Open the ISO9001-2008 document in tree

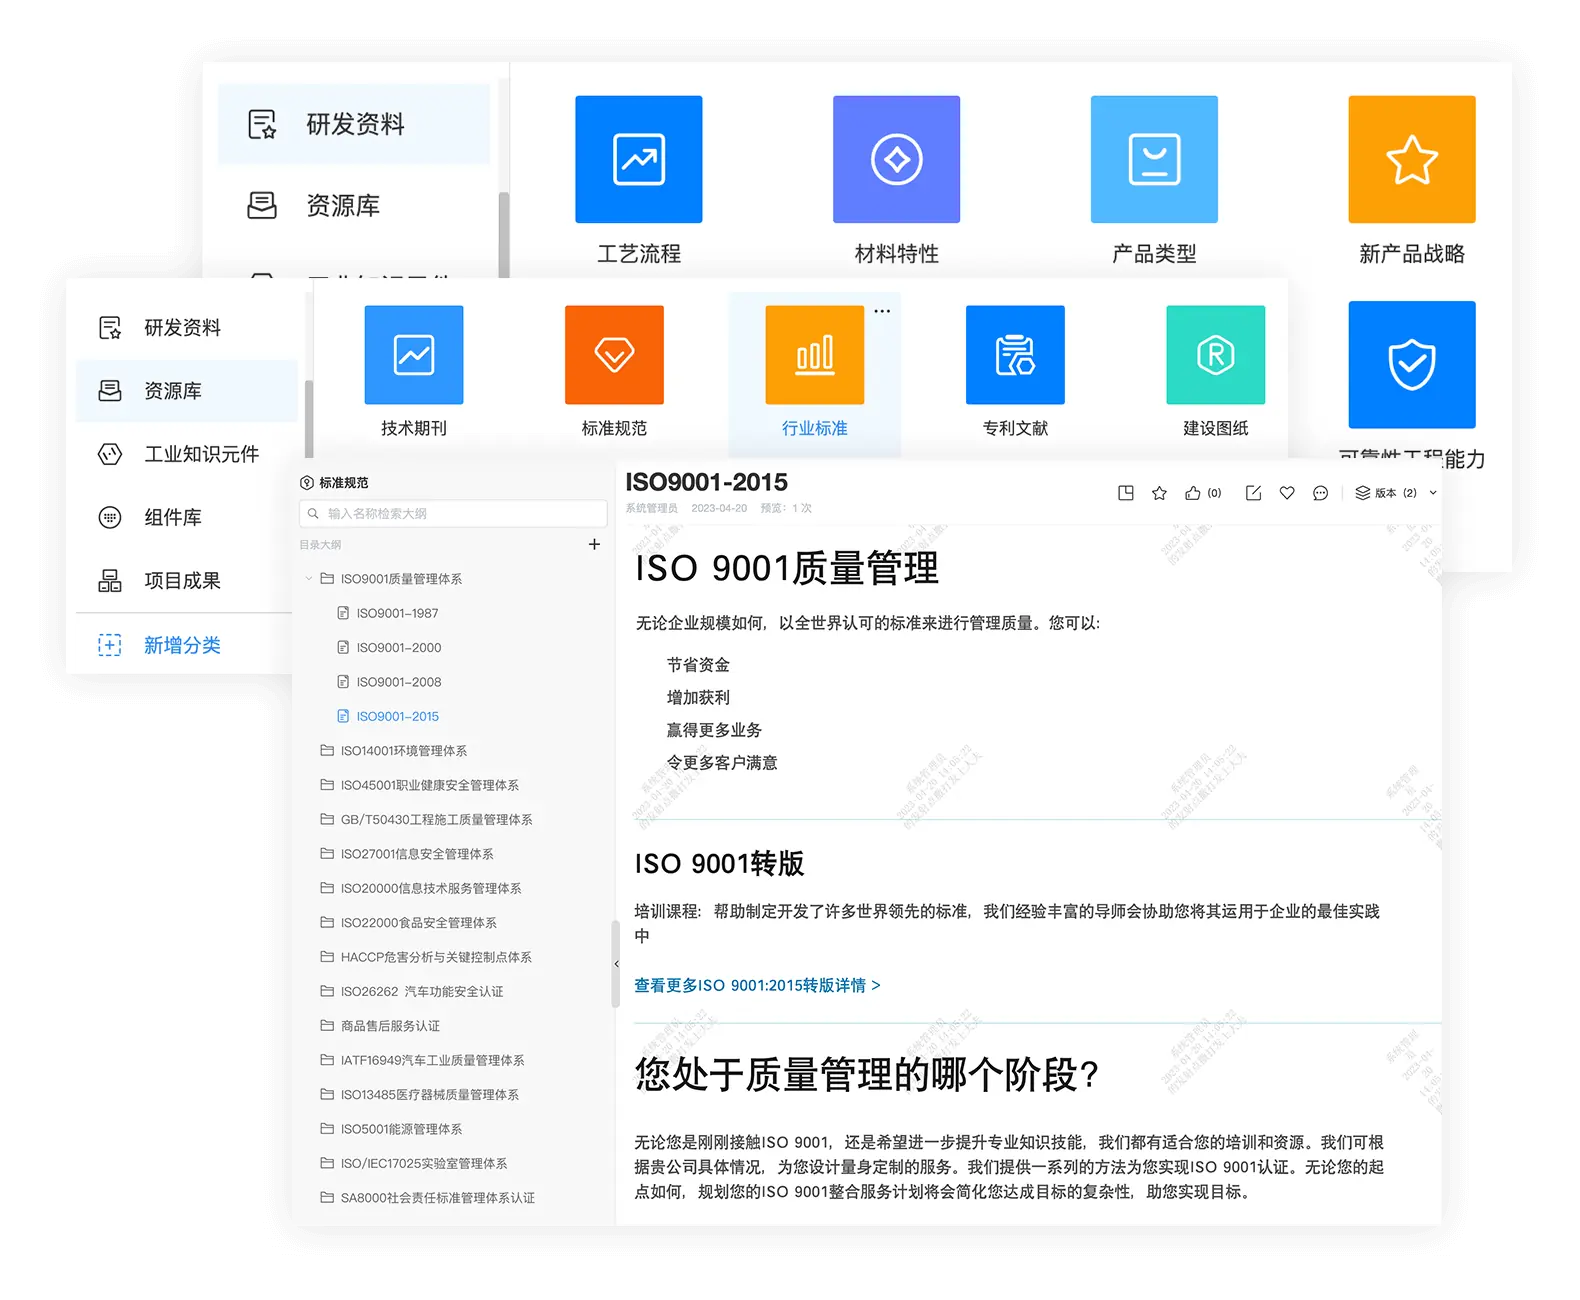pos(398,682)
